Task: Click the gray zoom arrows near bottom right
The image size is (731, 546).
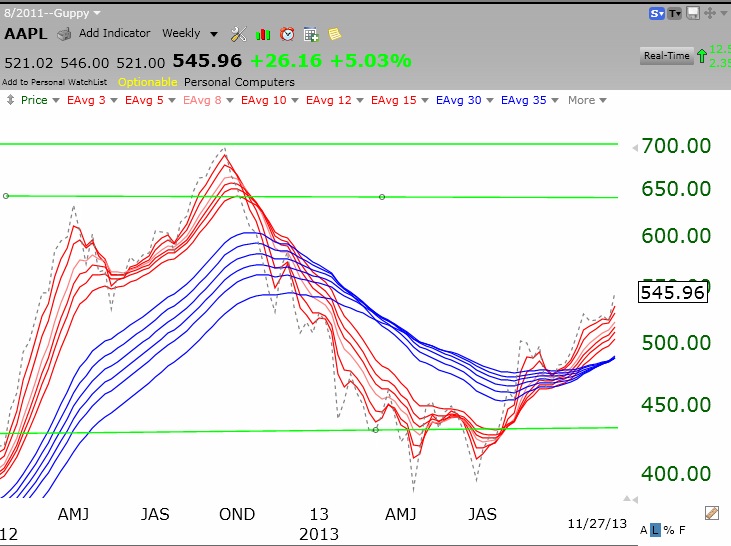Action: [630, 499]
